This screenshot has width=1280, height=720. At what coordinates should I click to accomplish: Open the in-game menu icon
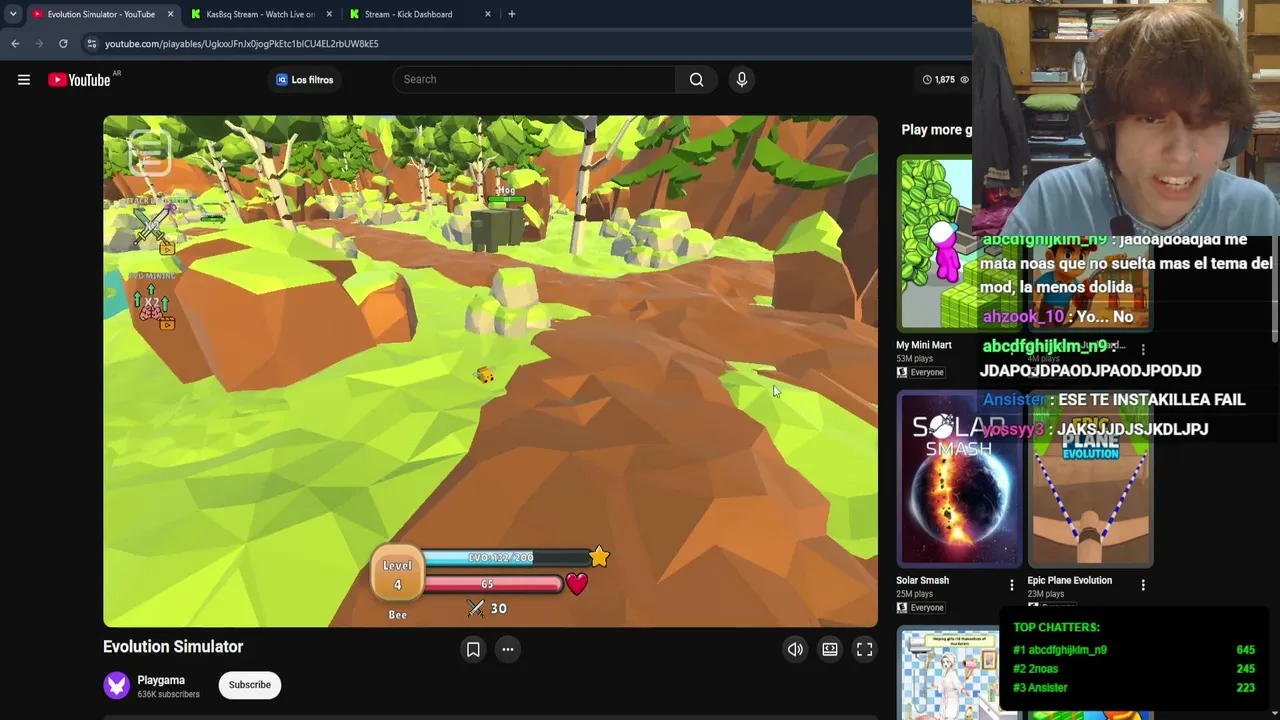click(149, 154)
